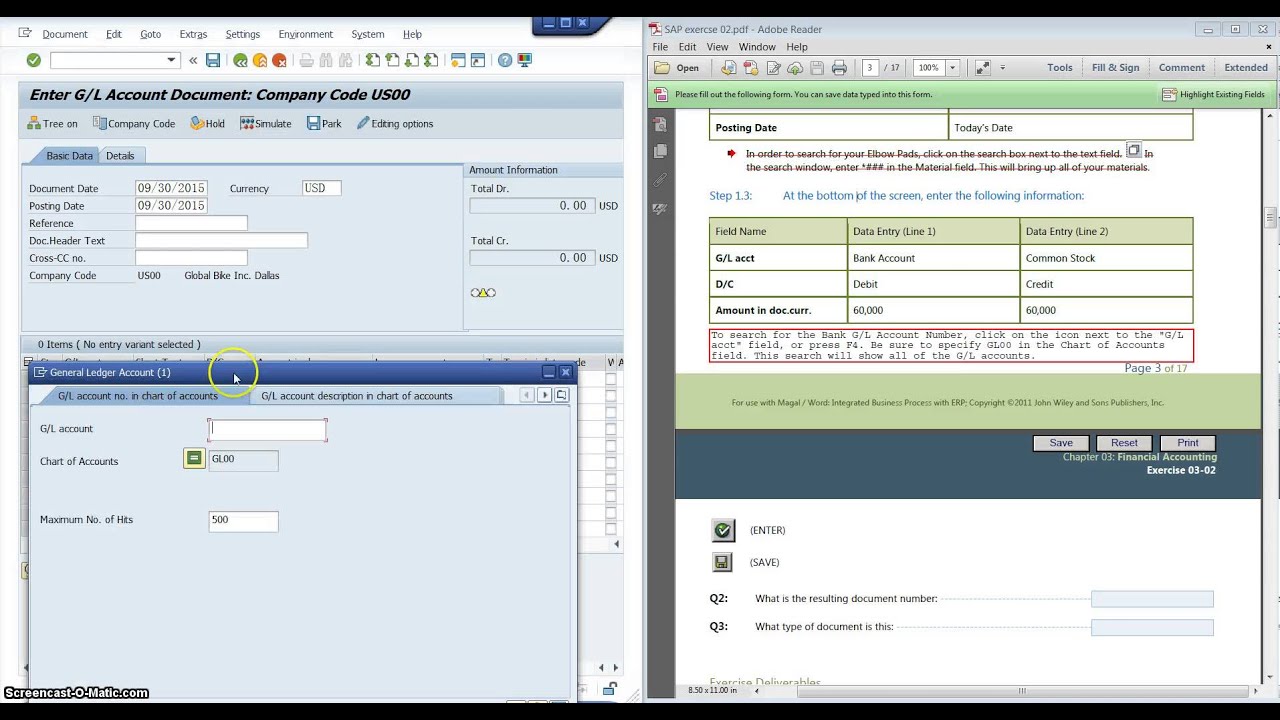Viewport: 1280px width, 720px height.
Task: Open the View menu in Adobe Reader
Action: 718,47
